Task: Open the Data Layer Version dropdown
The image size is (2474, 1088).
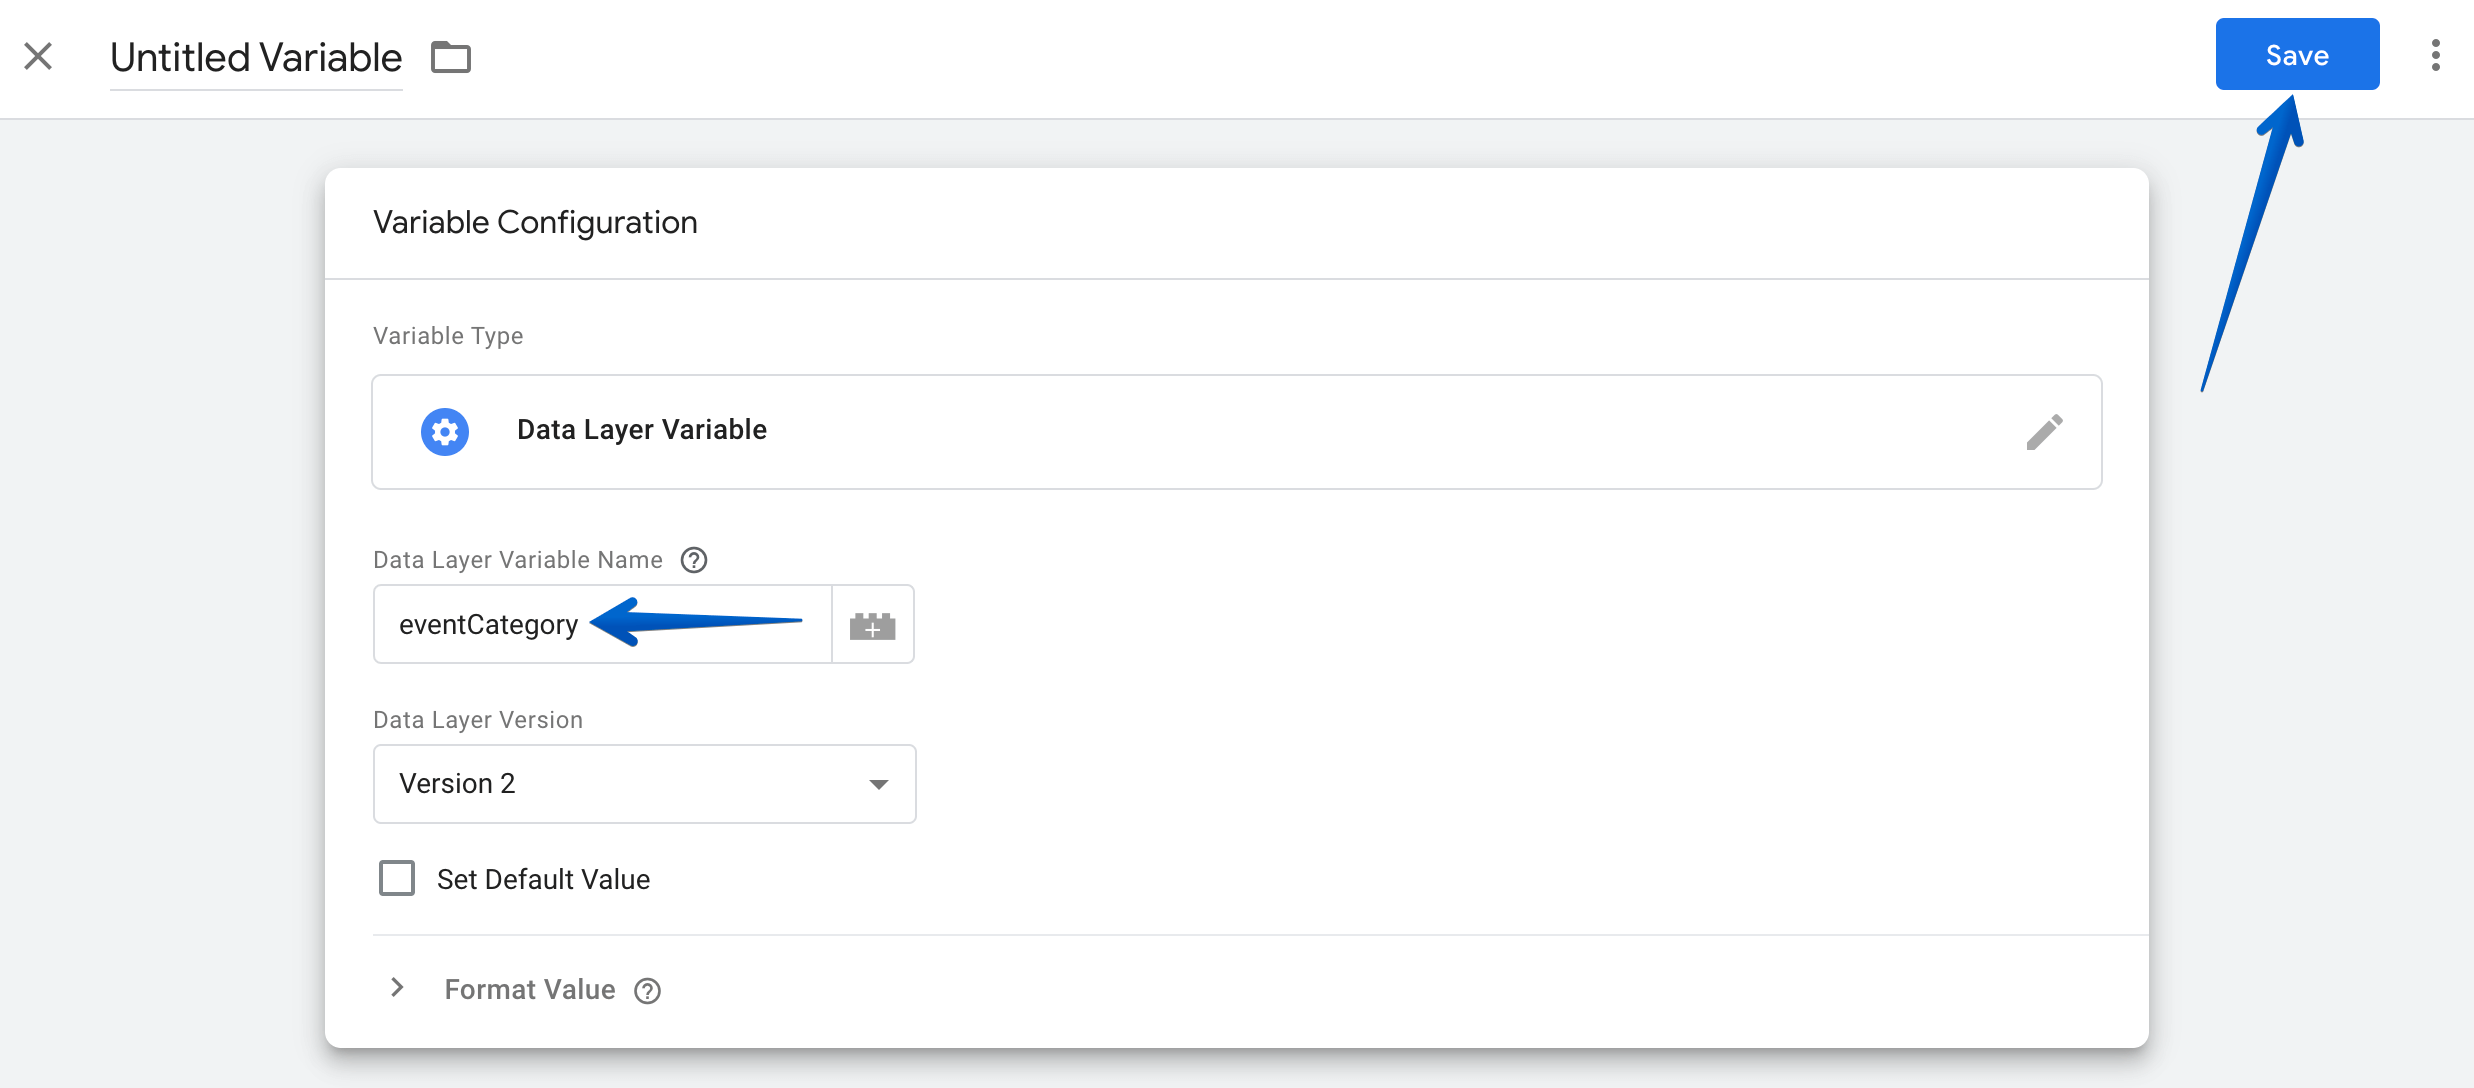Action: (x=645, y=784)
